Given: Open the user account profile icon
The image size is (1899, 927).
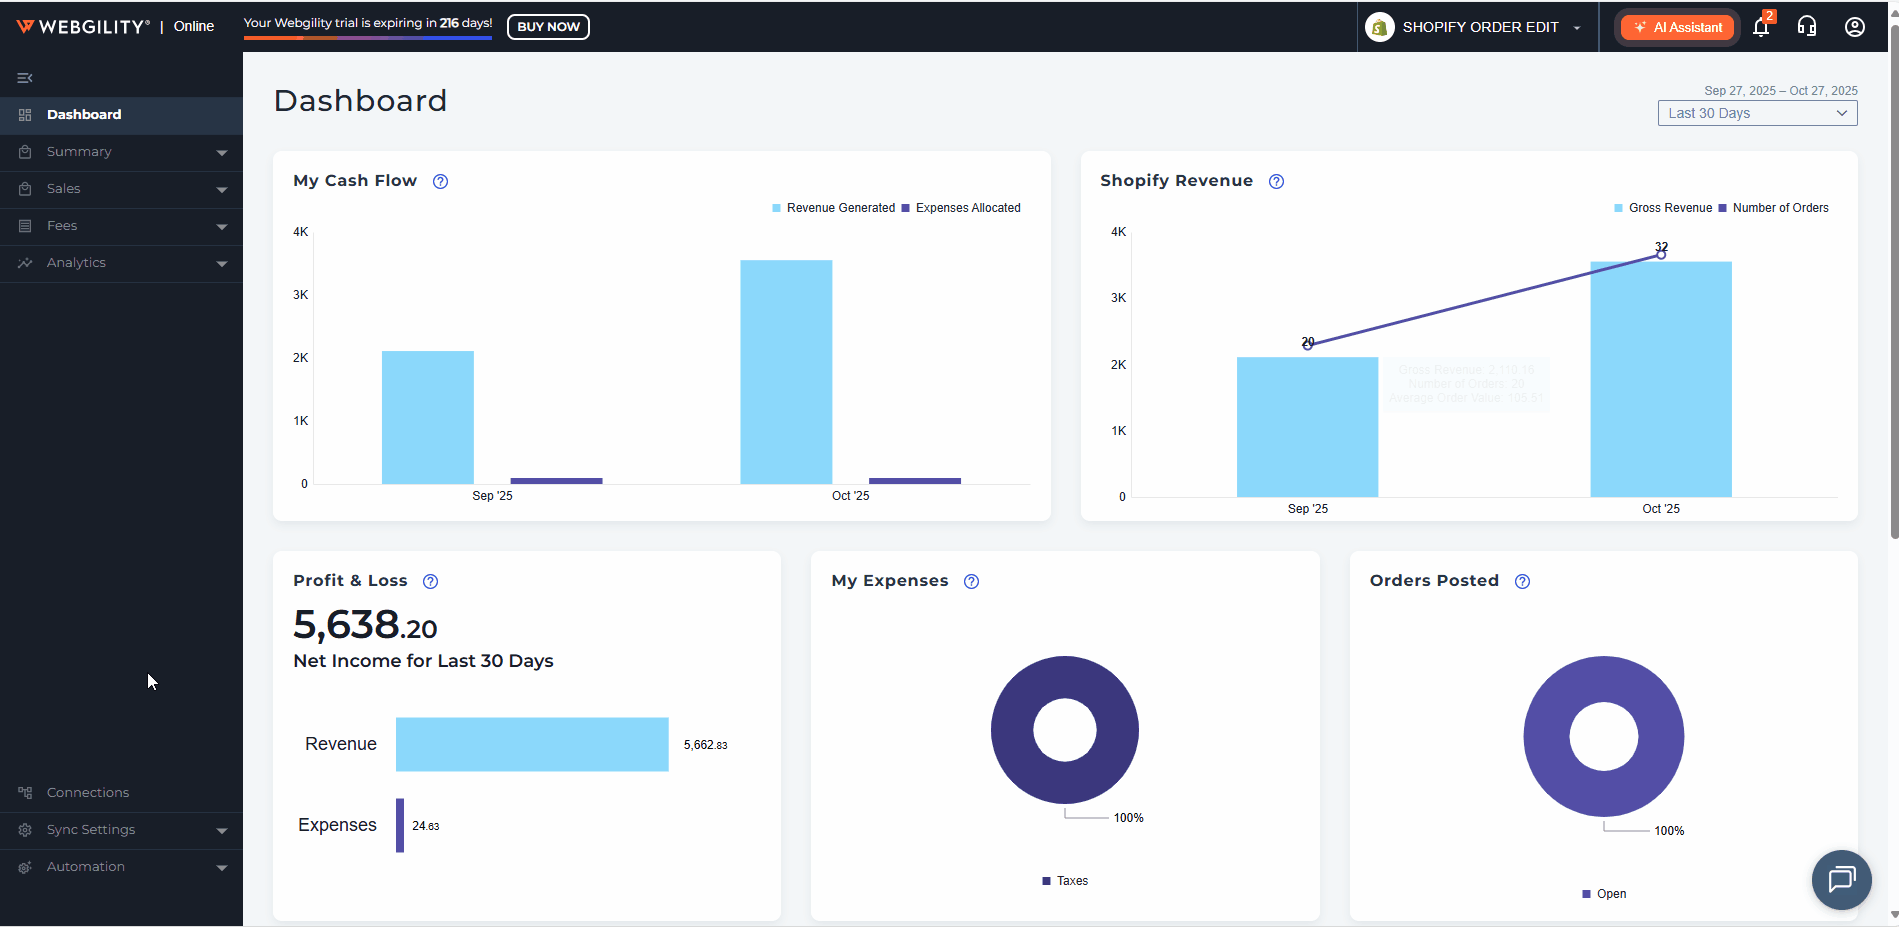Looking at the screenshot, I should click(1854, 27).
